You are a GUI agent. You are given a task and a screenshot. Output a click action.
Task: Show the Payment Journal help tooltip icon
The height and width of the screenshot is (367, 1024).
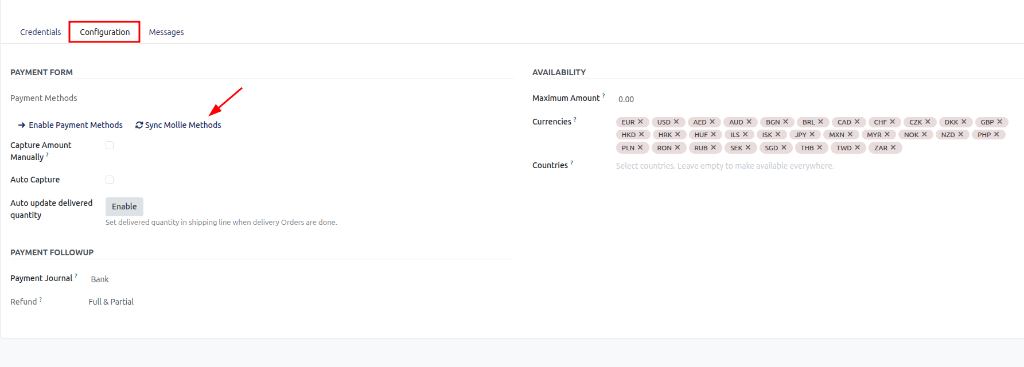tap(76, 276)
